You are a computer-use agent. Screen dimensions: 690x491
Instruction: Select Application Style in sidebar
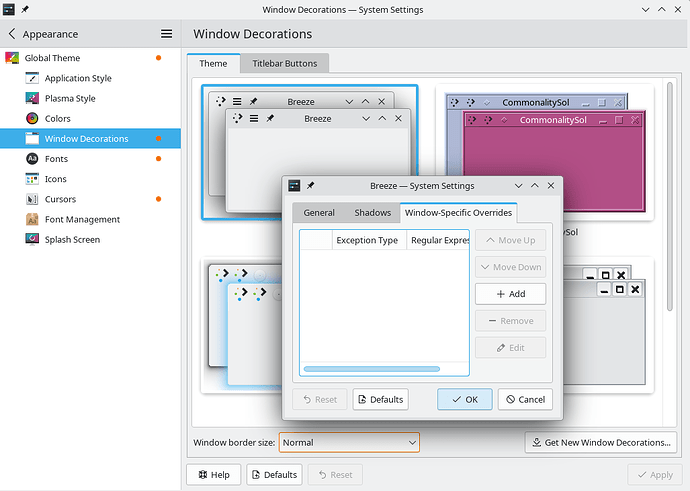click(x=90, y=78)
